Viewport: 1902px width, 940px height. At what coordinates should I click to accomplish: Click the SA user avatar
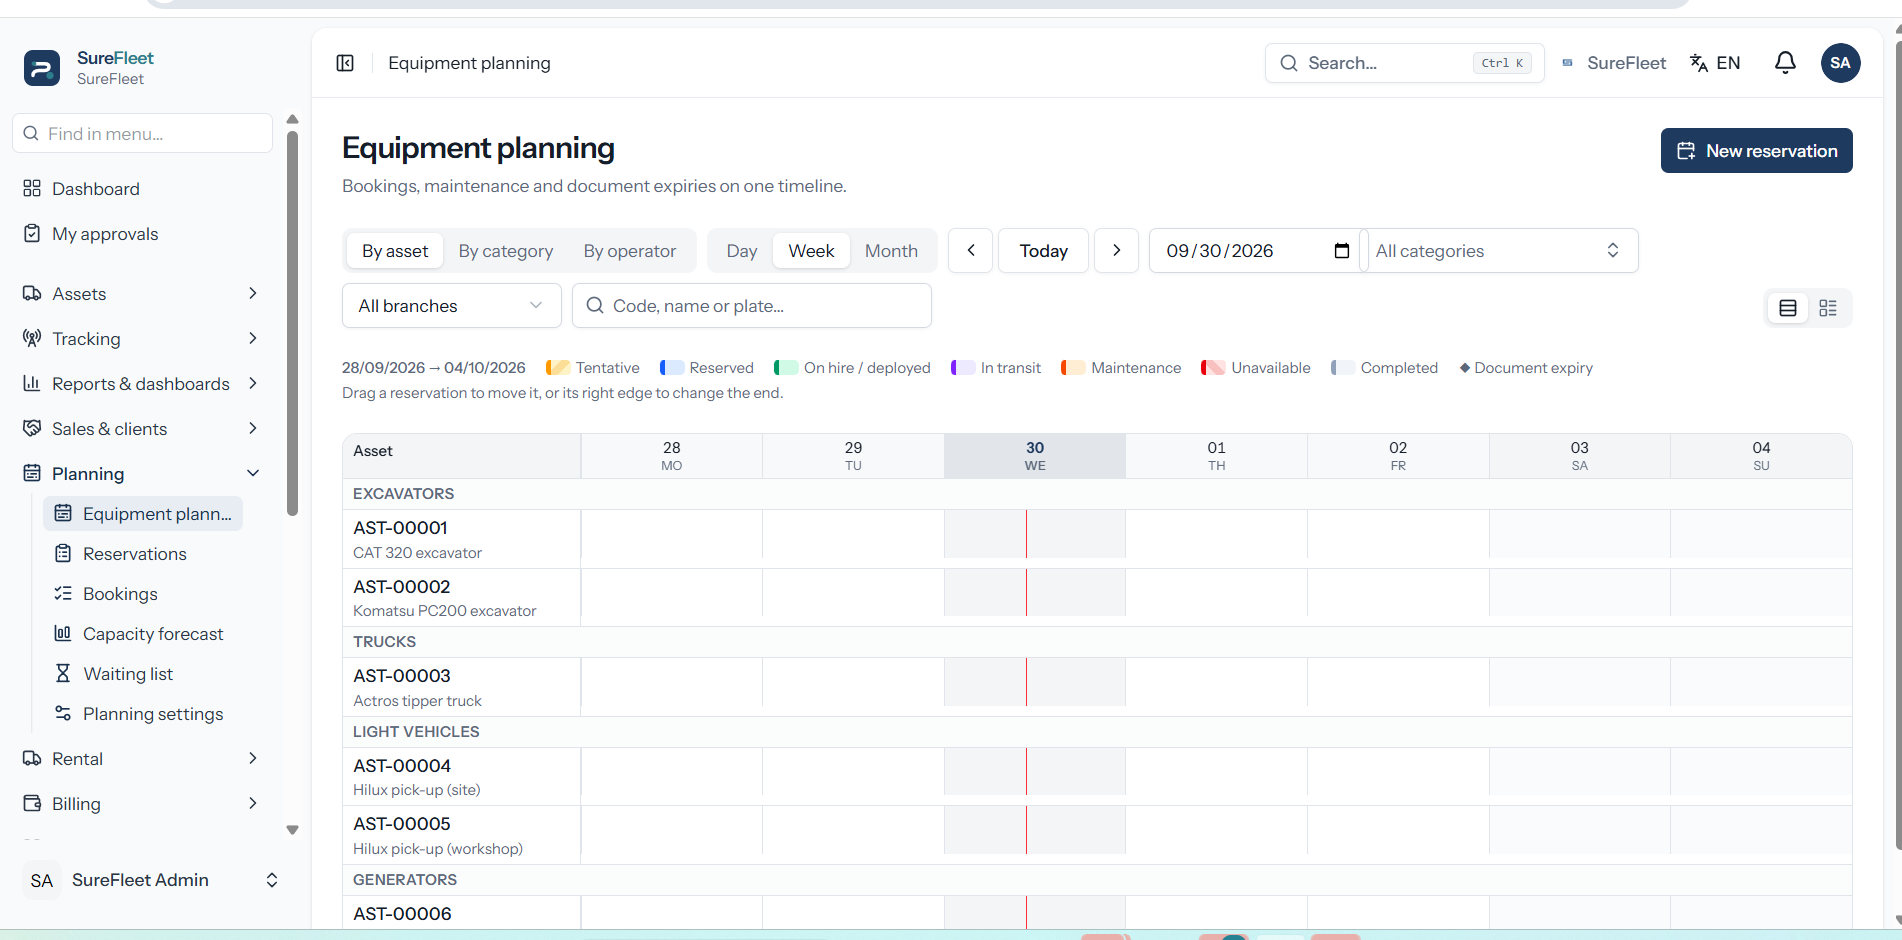[x=1840, y=63]
